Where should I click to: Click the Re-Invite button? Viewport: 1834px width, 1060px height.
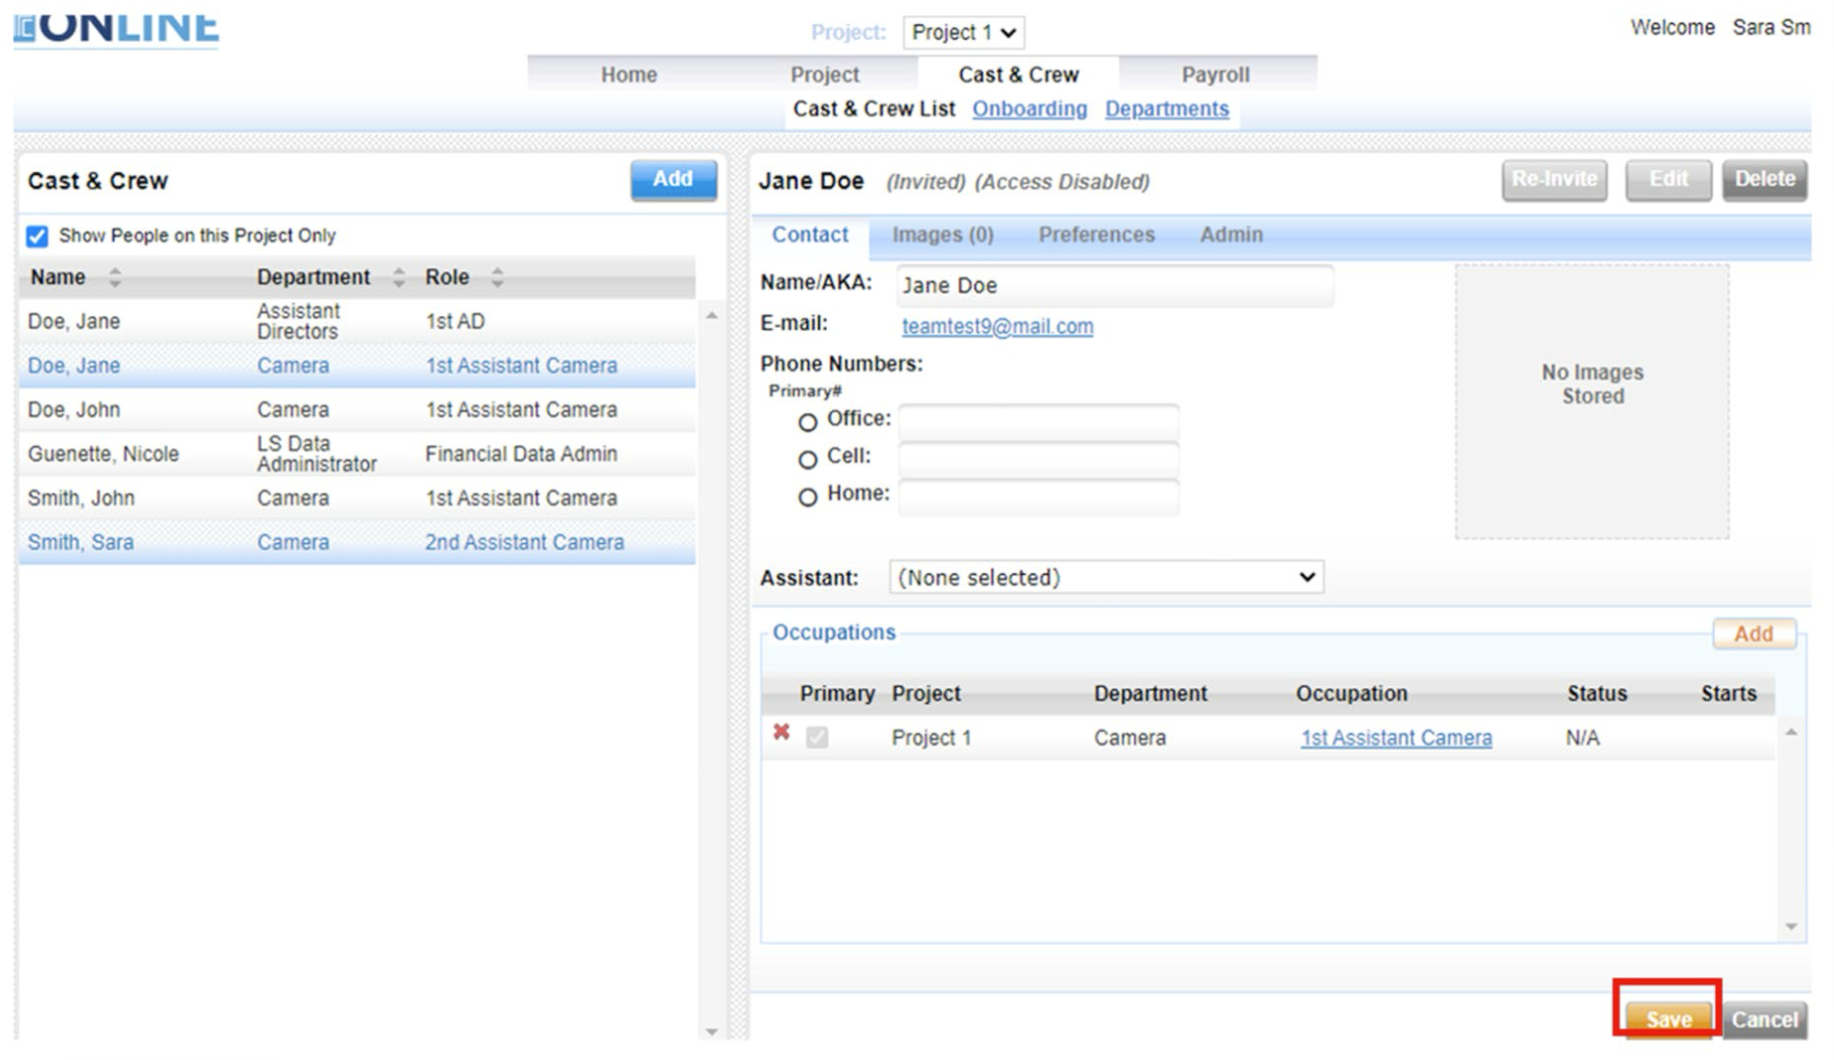coord(1554,180)
